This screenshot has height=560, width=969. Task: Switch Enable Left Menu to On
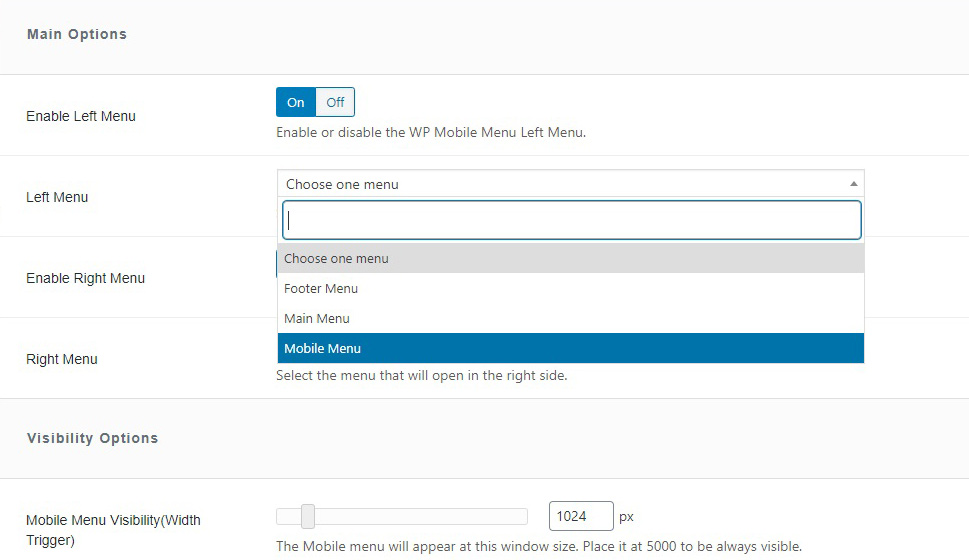[295, 102]
